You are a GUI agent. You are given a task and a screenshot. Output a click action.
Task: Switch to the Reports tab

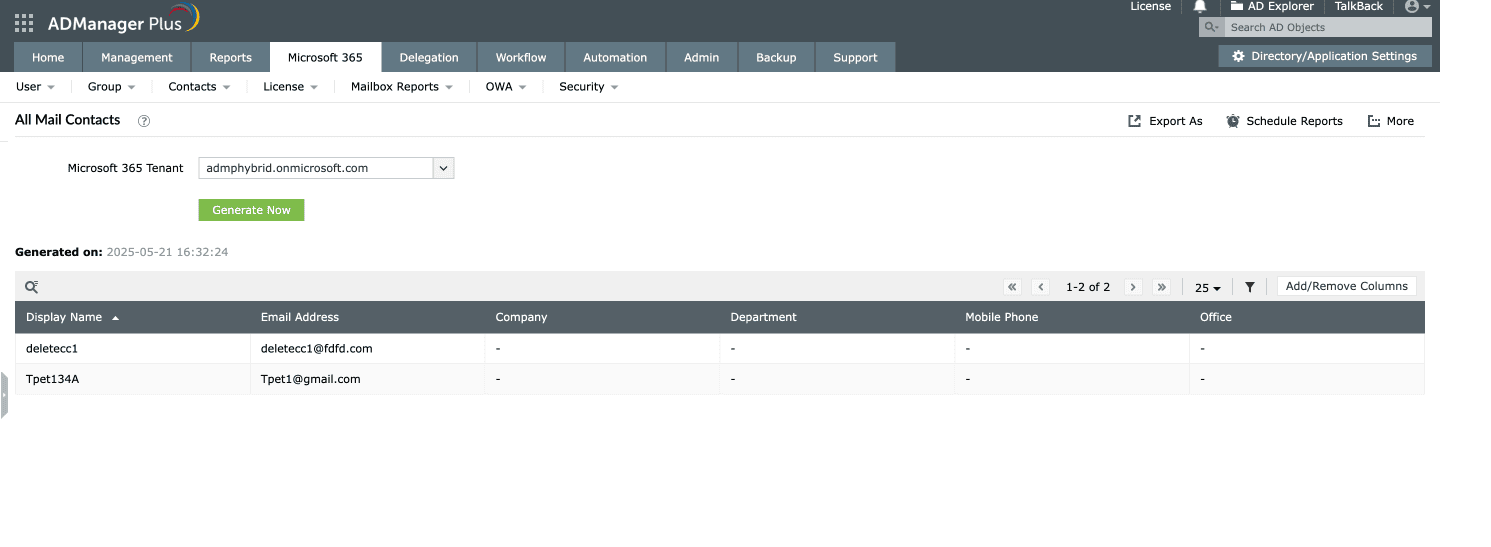231,57
